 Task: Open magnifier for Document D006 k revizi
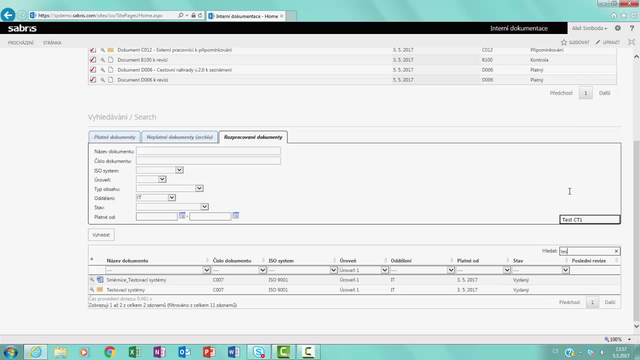pos(102,80)
